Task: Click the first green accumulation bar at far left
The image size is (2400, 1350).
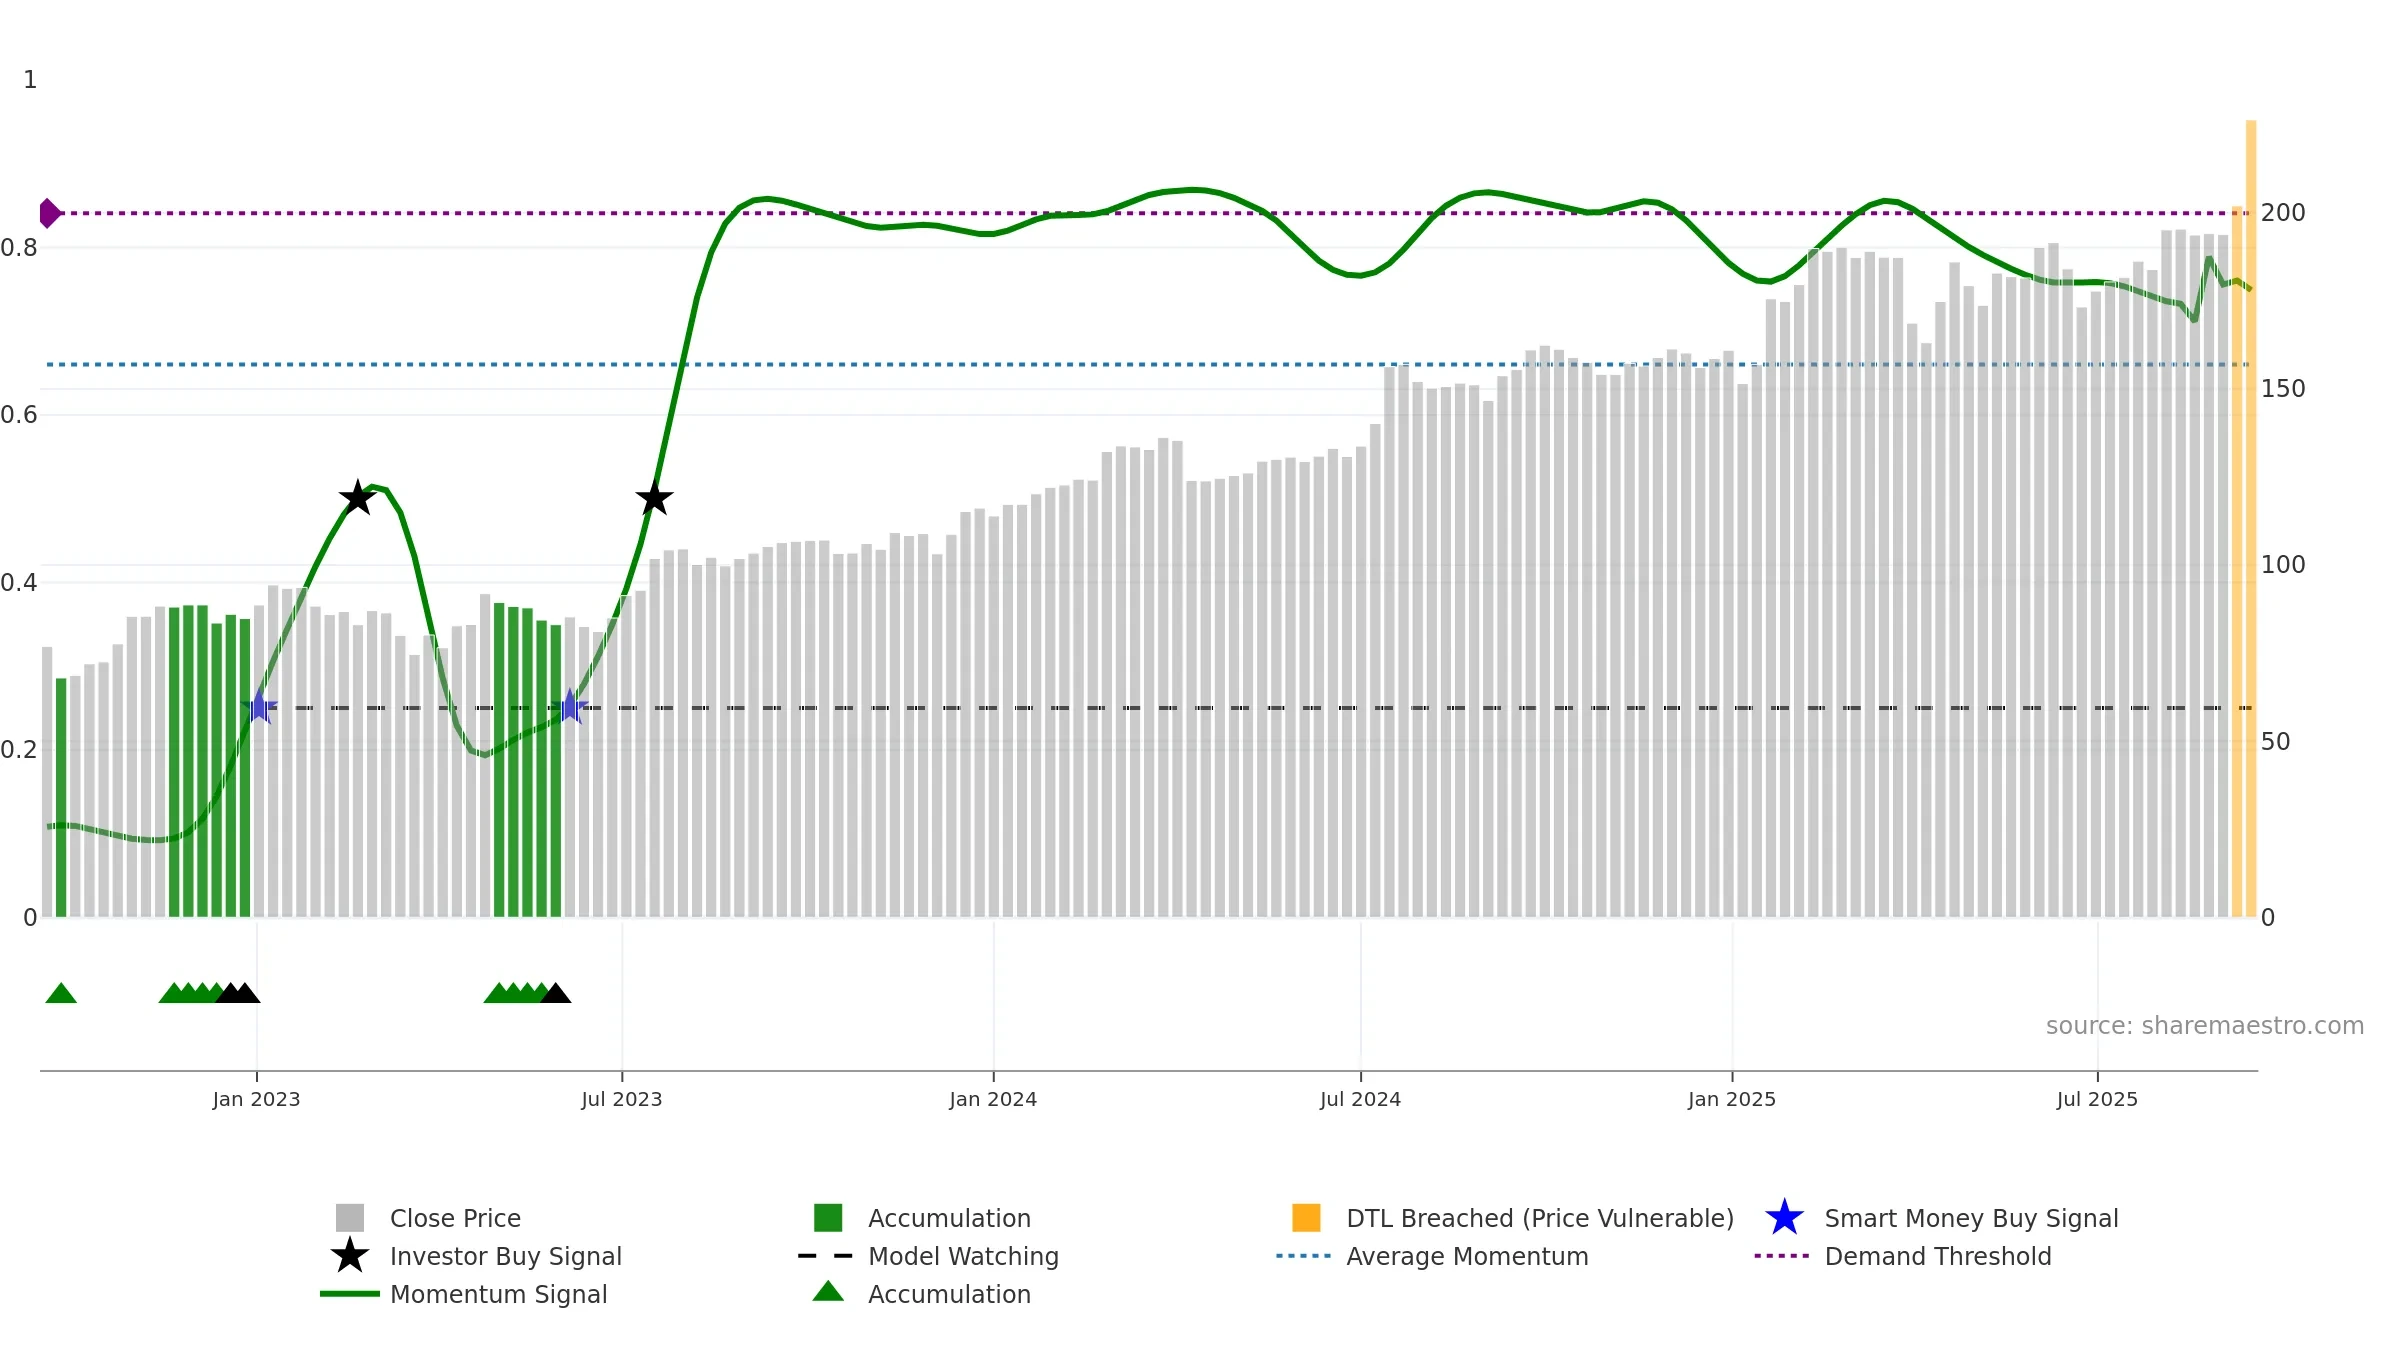Action: (61, 797)
